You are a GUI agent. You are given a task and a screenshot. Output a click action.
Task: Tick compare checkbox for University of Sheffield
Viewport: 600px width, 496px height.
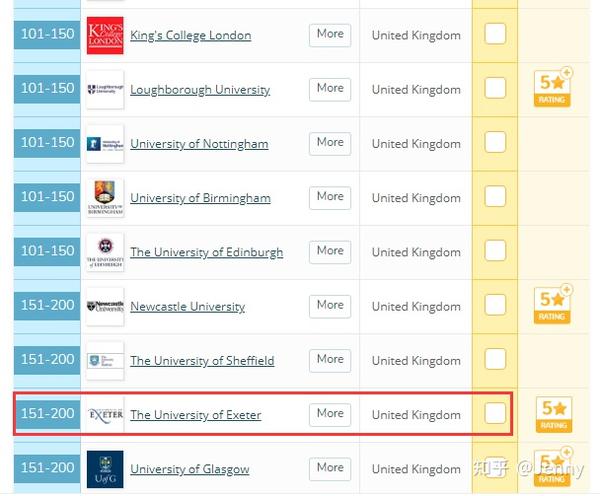point(495,359)
